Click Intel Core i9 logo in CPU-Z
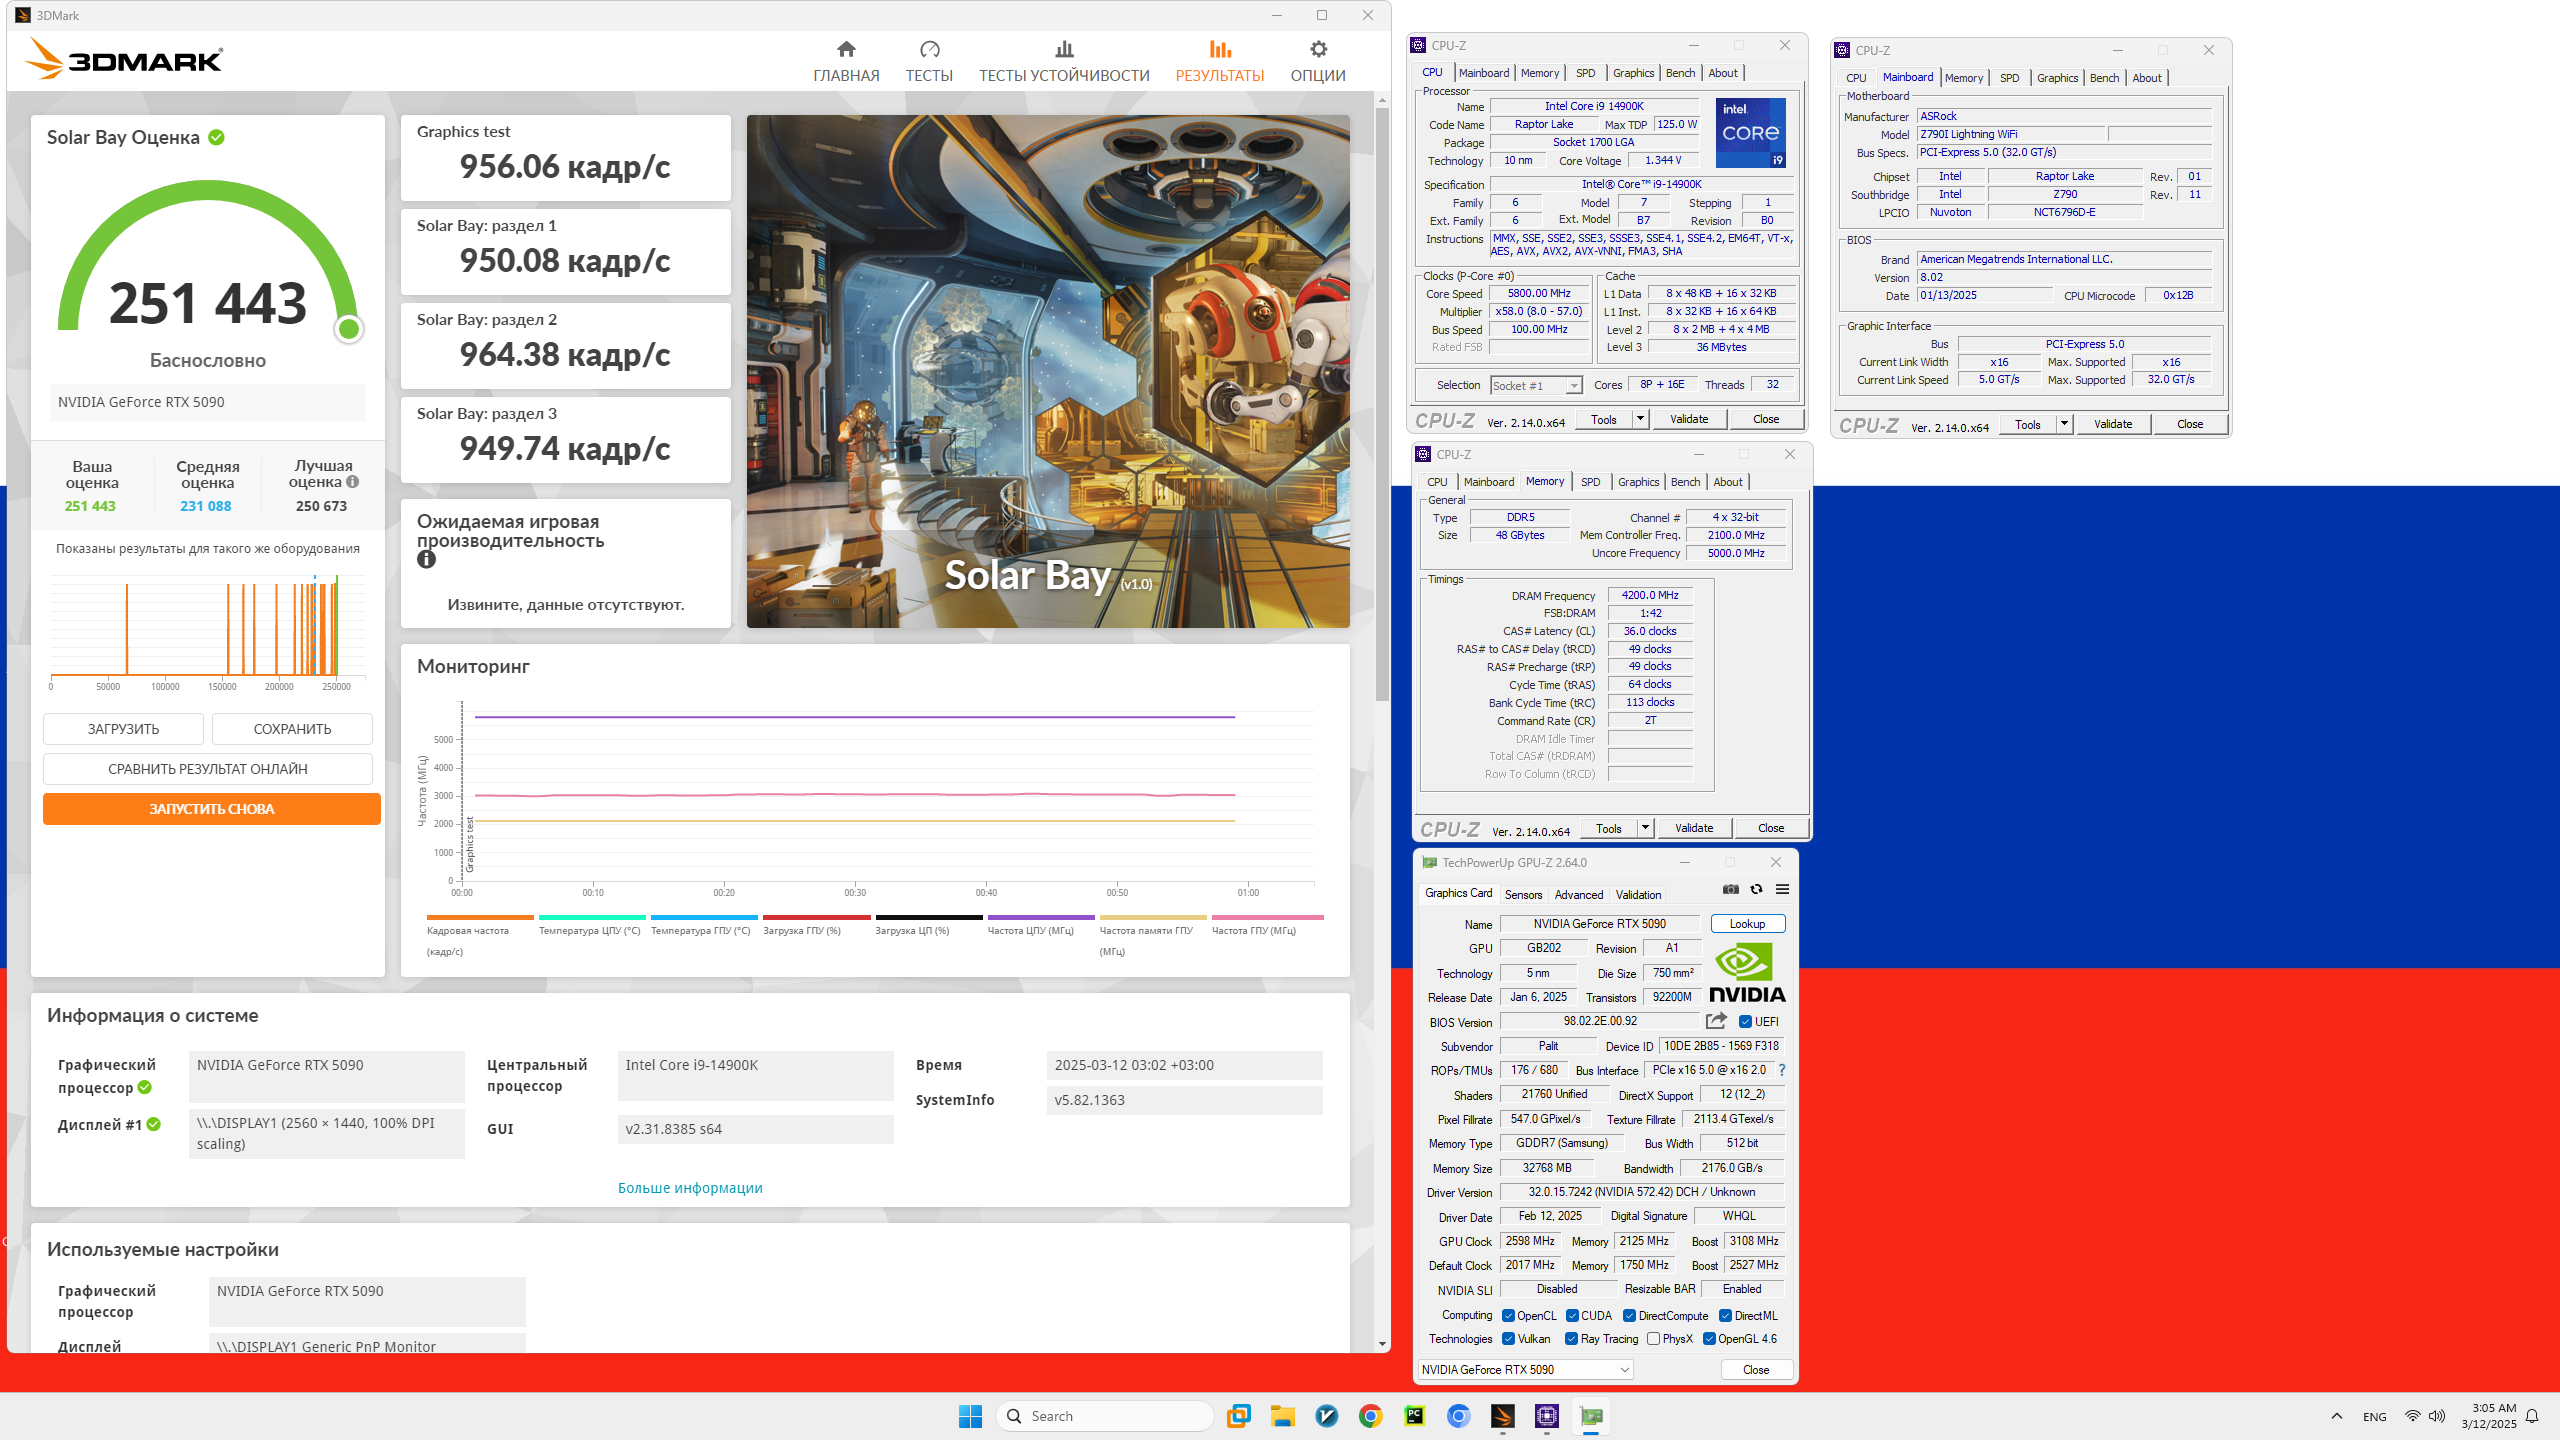The height and width of the screenshot is (1440, 2560). click(1750, 132)
